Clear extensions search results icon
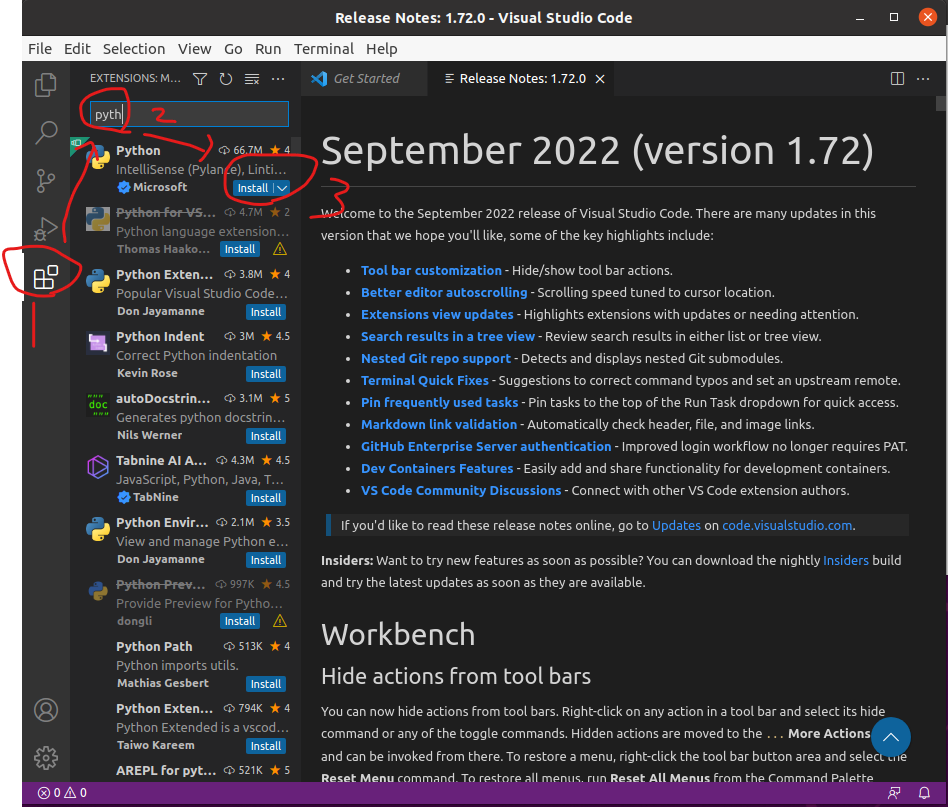The width and height of the screenshot is (948, 807). (252, 79)
